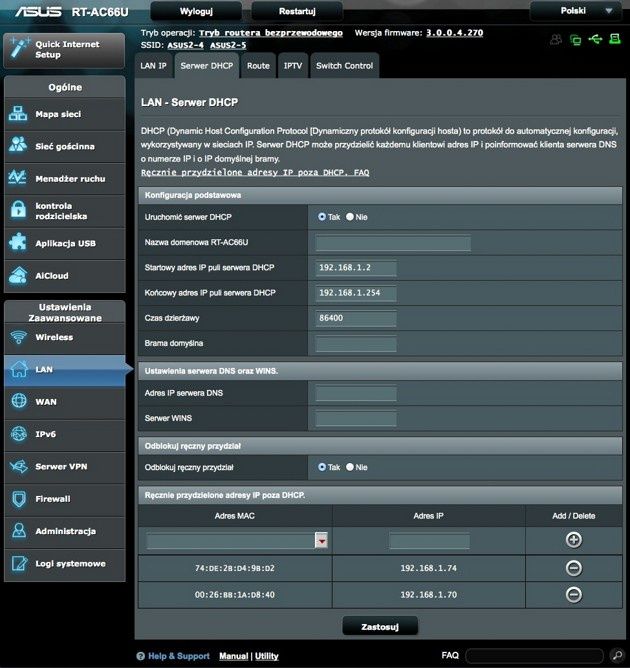
Task: Open the ASUS2-5 SSID link
Action: point(228,45)
